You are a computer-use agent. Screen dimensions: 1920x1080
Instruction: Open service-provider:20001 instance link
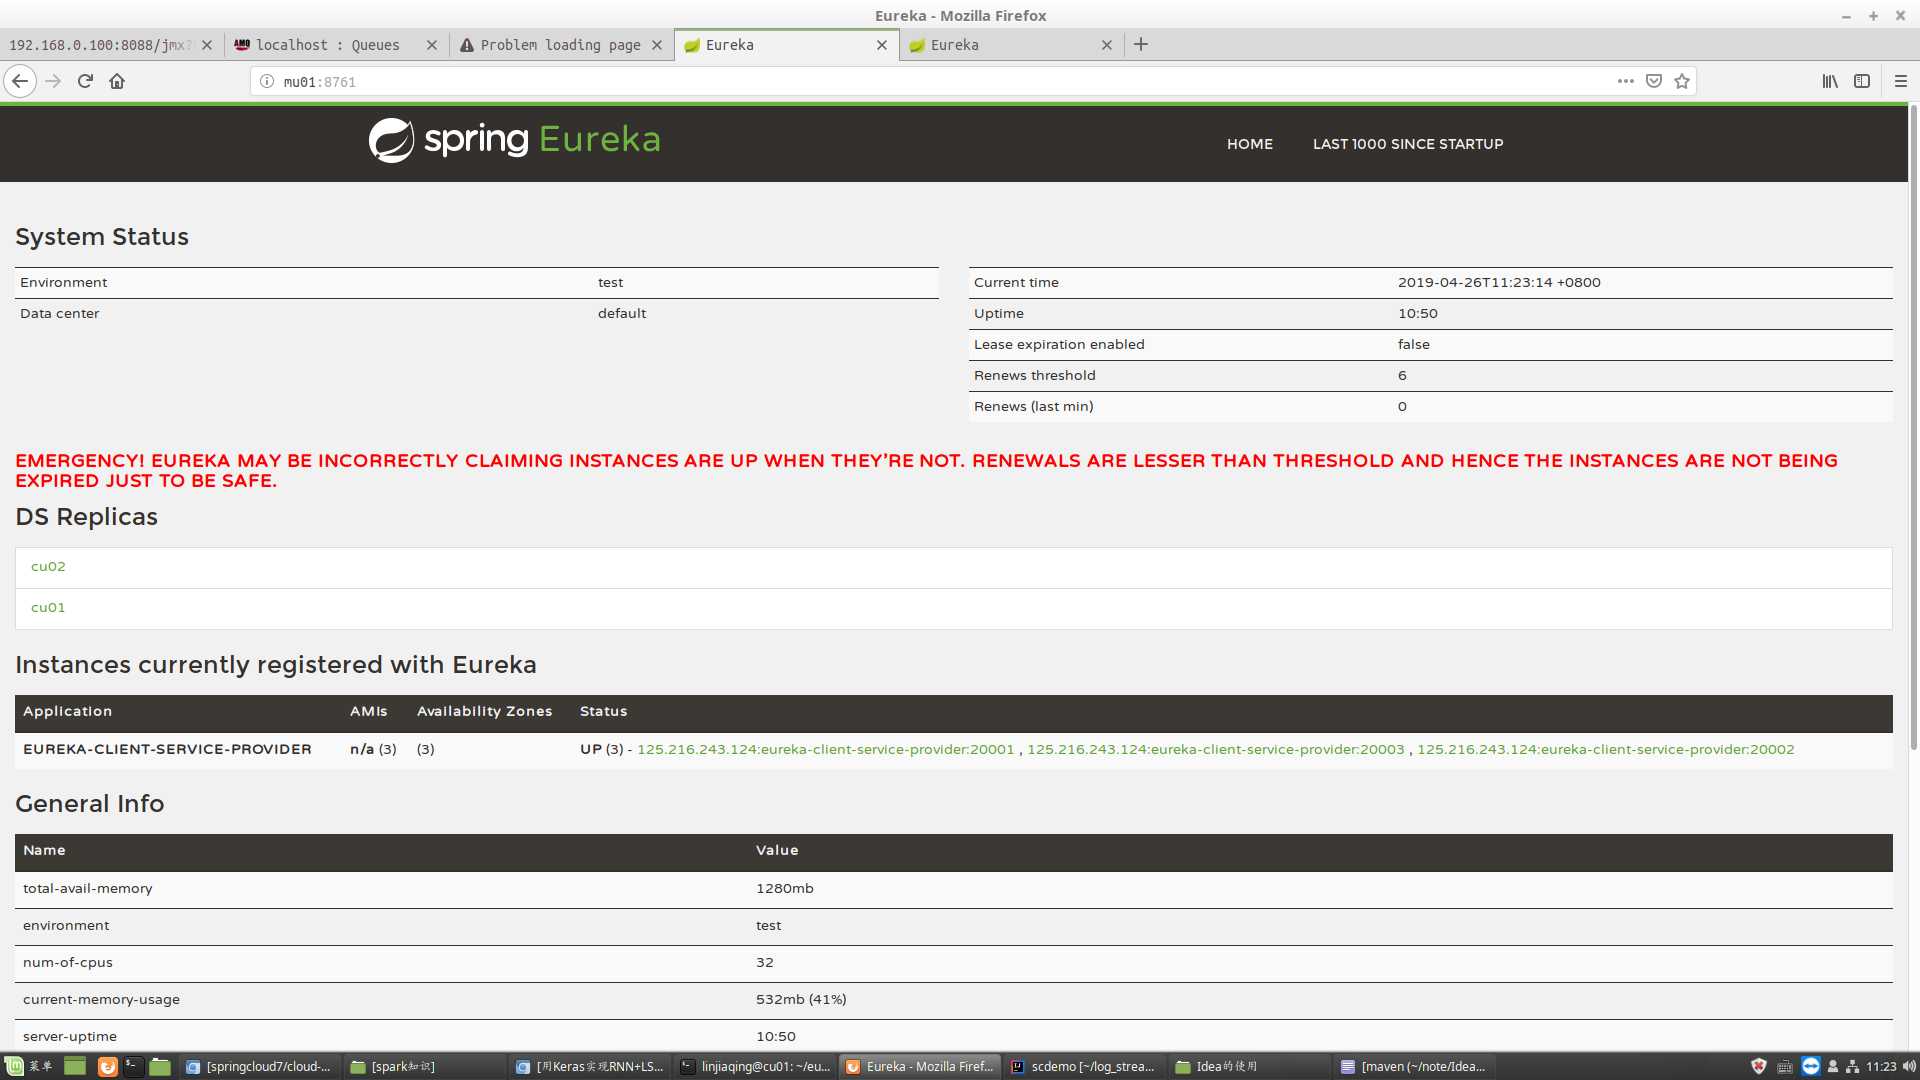pos(825,749)
